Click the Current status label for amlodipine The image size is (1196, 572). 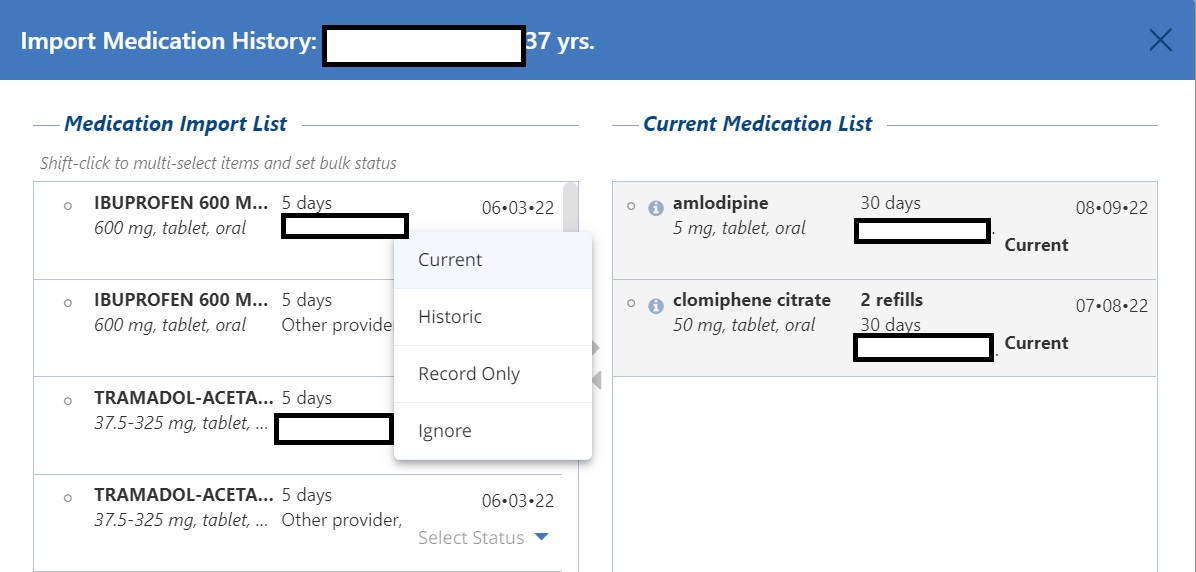pyautogui.click(x=1036, y=245)
